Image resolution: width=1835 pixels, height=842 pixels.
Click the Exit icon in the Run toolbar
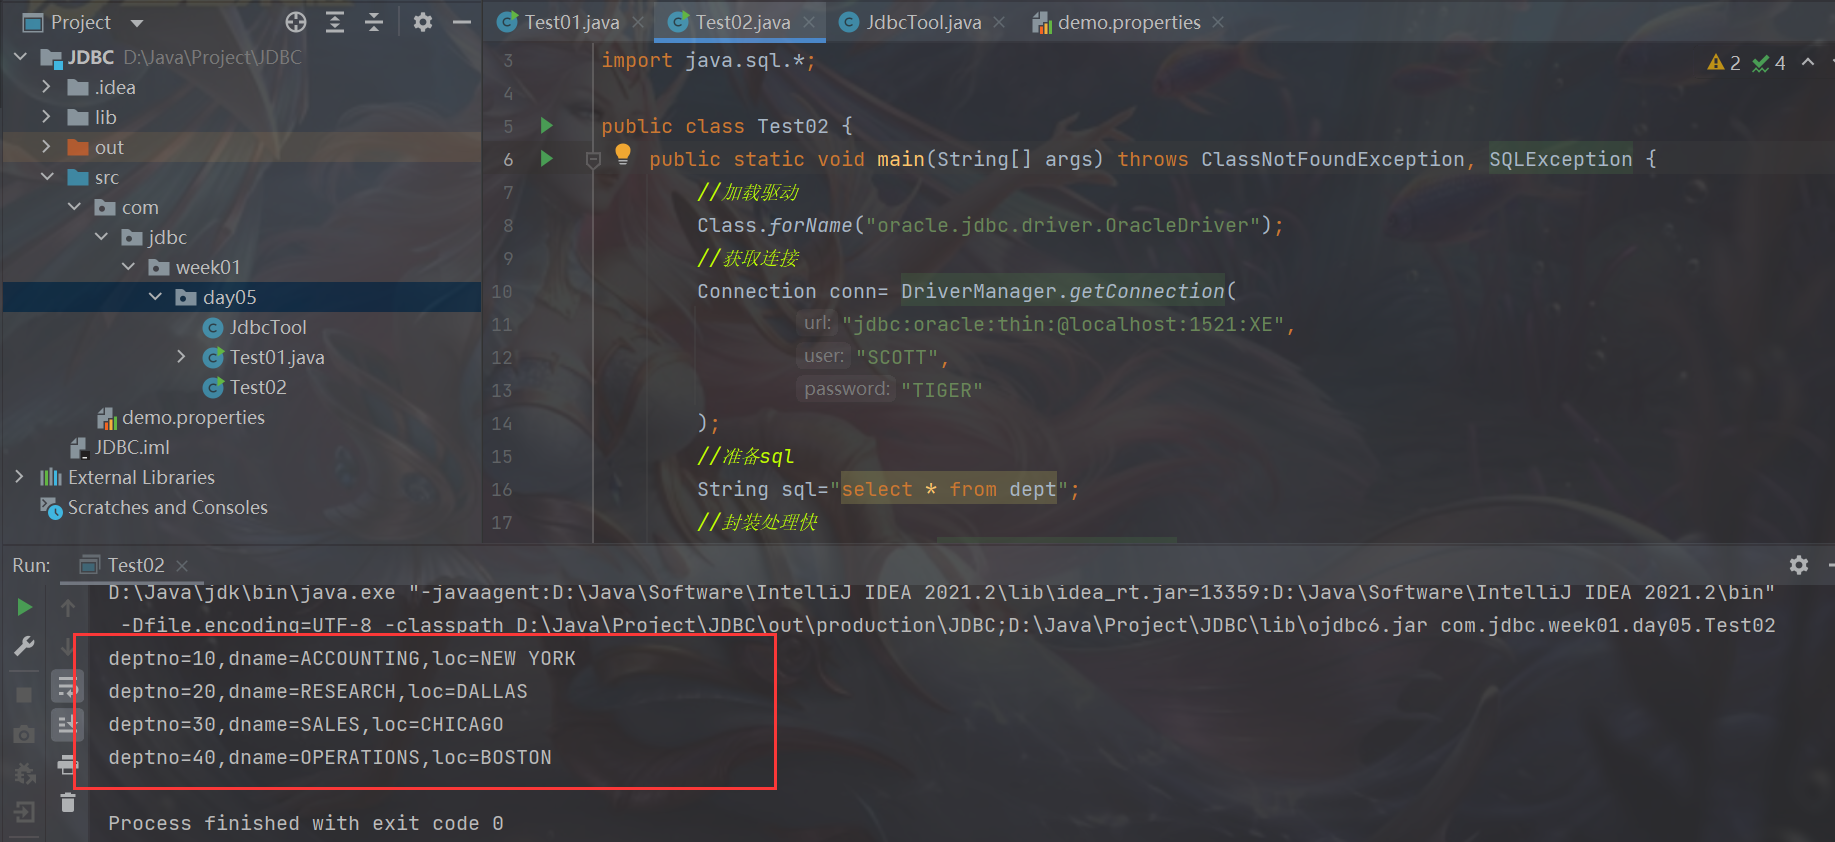click(x=25, y=812)
